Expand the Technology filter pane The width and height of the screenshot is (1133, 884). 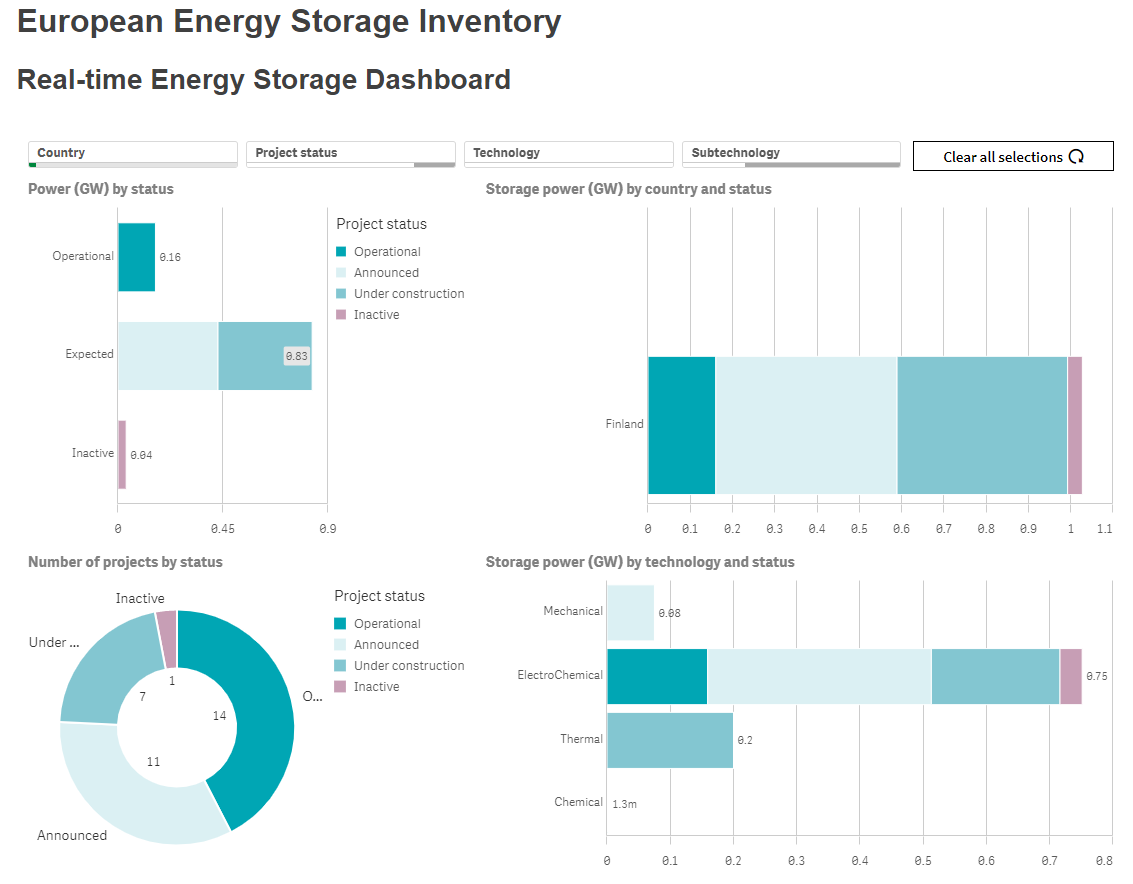point(568,153)
